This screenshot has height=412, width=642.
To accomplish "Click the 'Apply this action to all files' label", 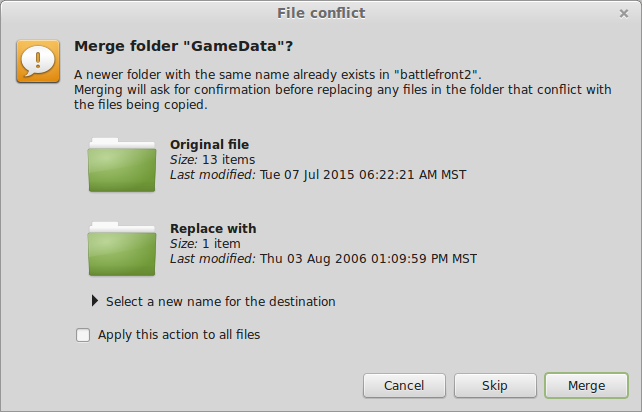I will 179,335.
